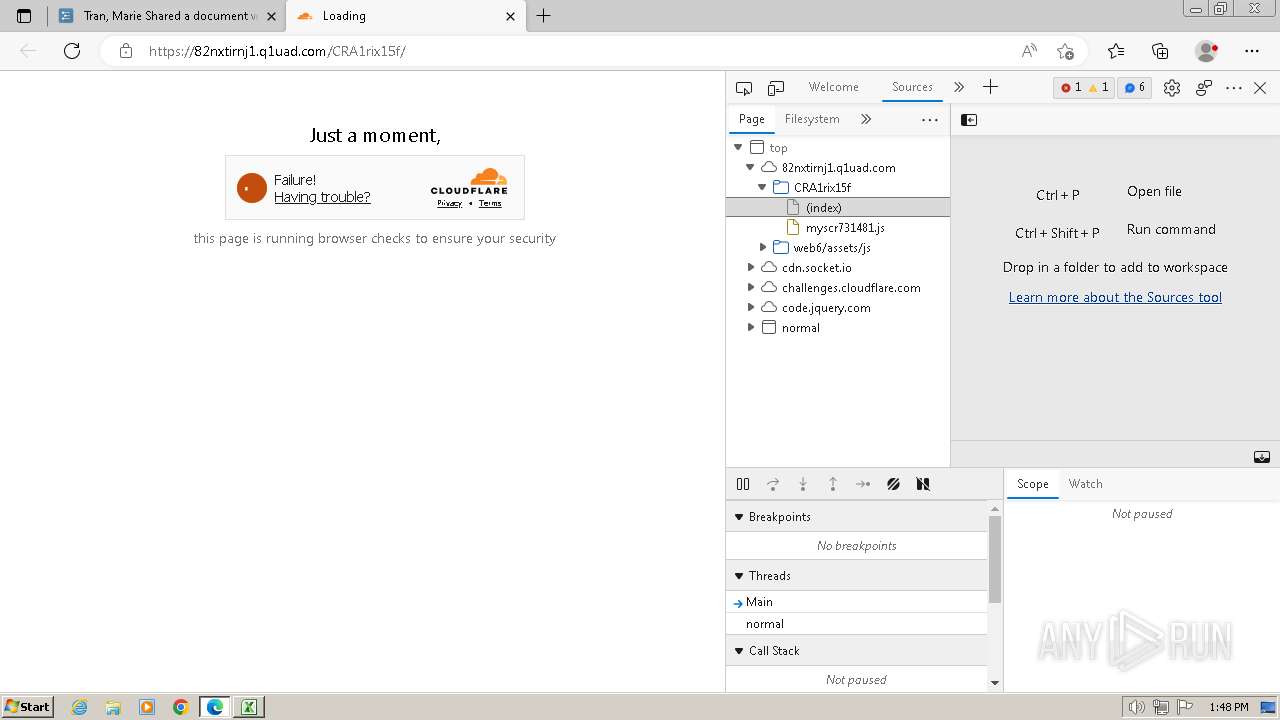Show more navigator tabs chevron

coord(866,119)
